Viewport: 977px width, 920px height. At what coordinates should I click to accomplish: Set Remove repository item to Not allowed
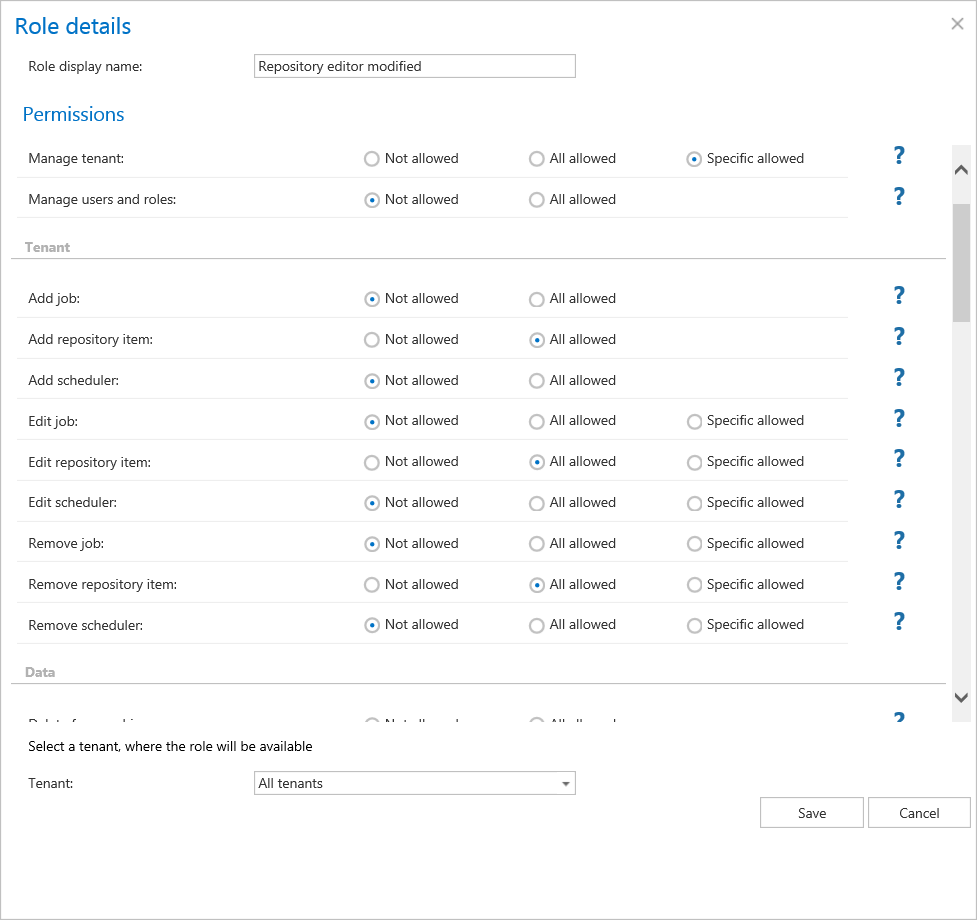[x=372, y=585]
